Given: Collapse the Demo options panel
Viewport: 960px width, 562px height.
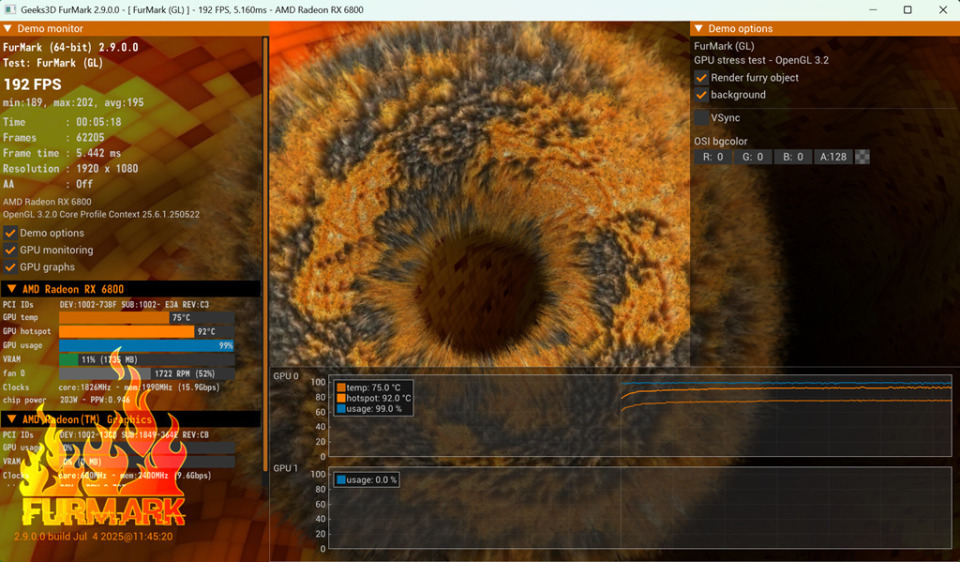Looking at the screenshot, I should click(x=699, y=28).
